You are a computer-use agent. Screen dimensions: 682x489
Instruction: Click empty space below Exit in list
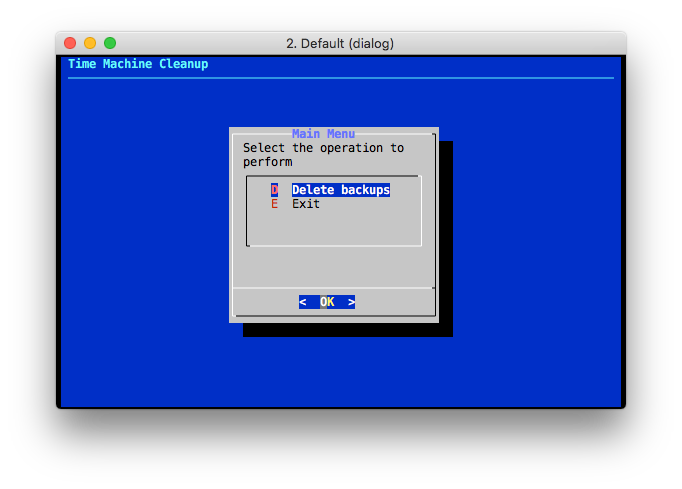click(333, 227)
